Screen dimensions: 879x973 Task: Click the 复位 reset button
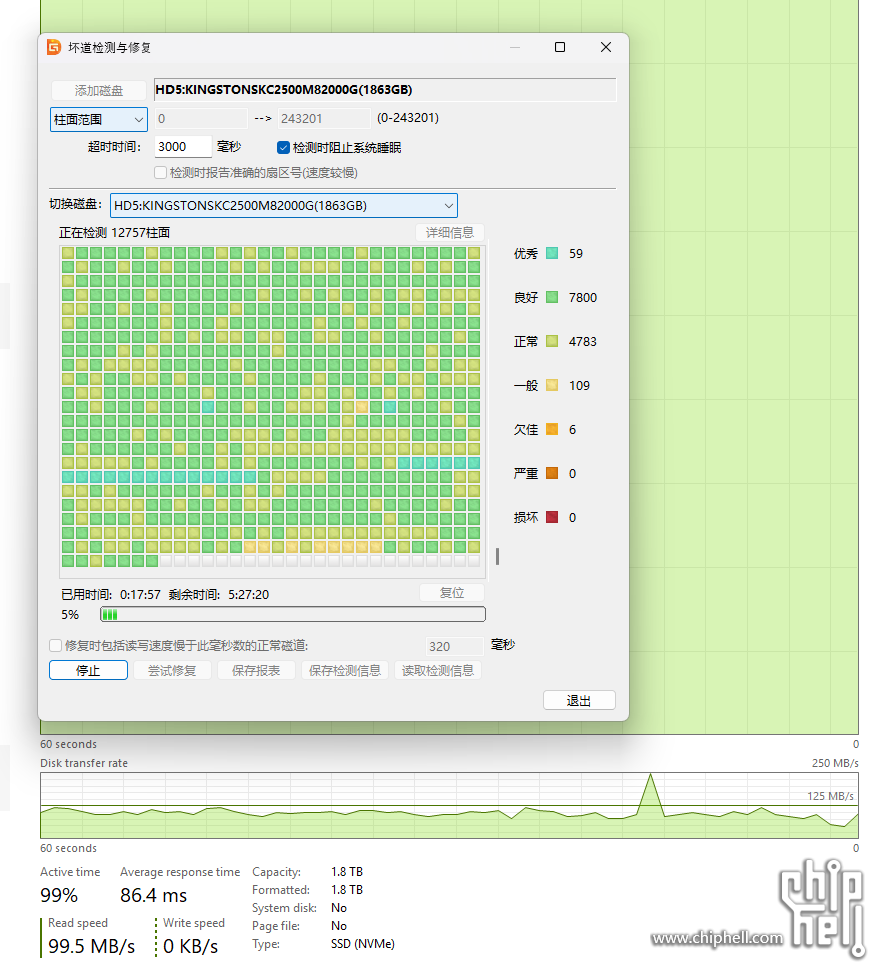pyautogui.click(x=452, y=593)
